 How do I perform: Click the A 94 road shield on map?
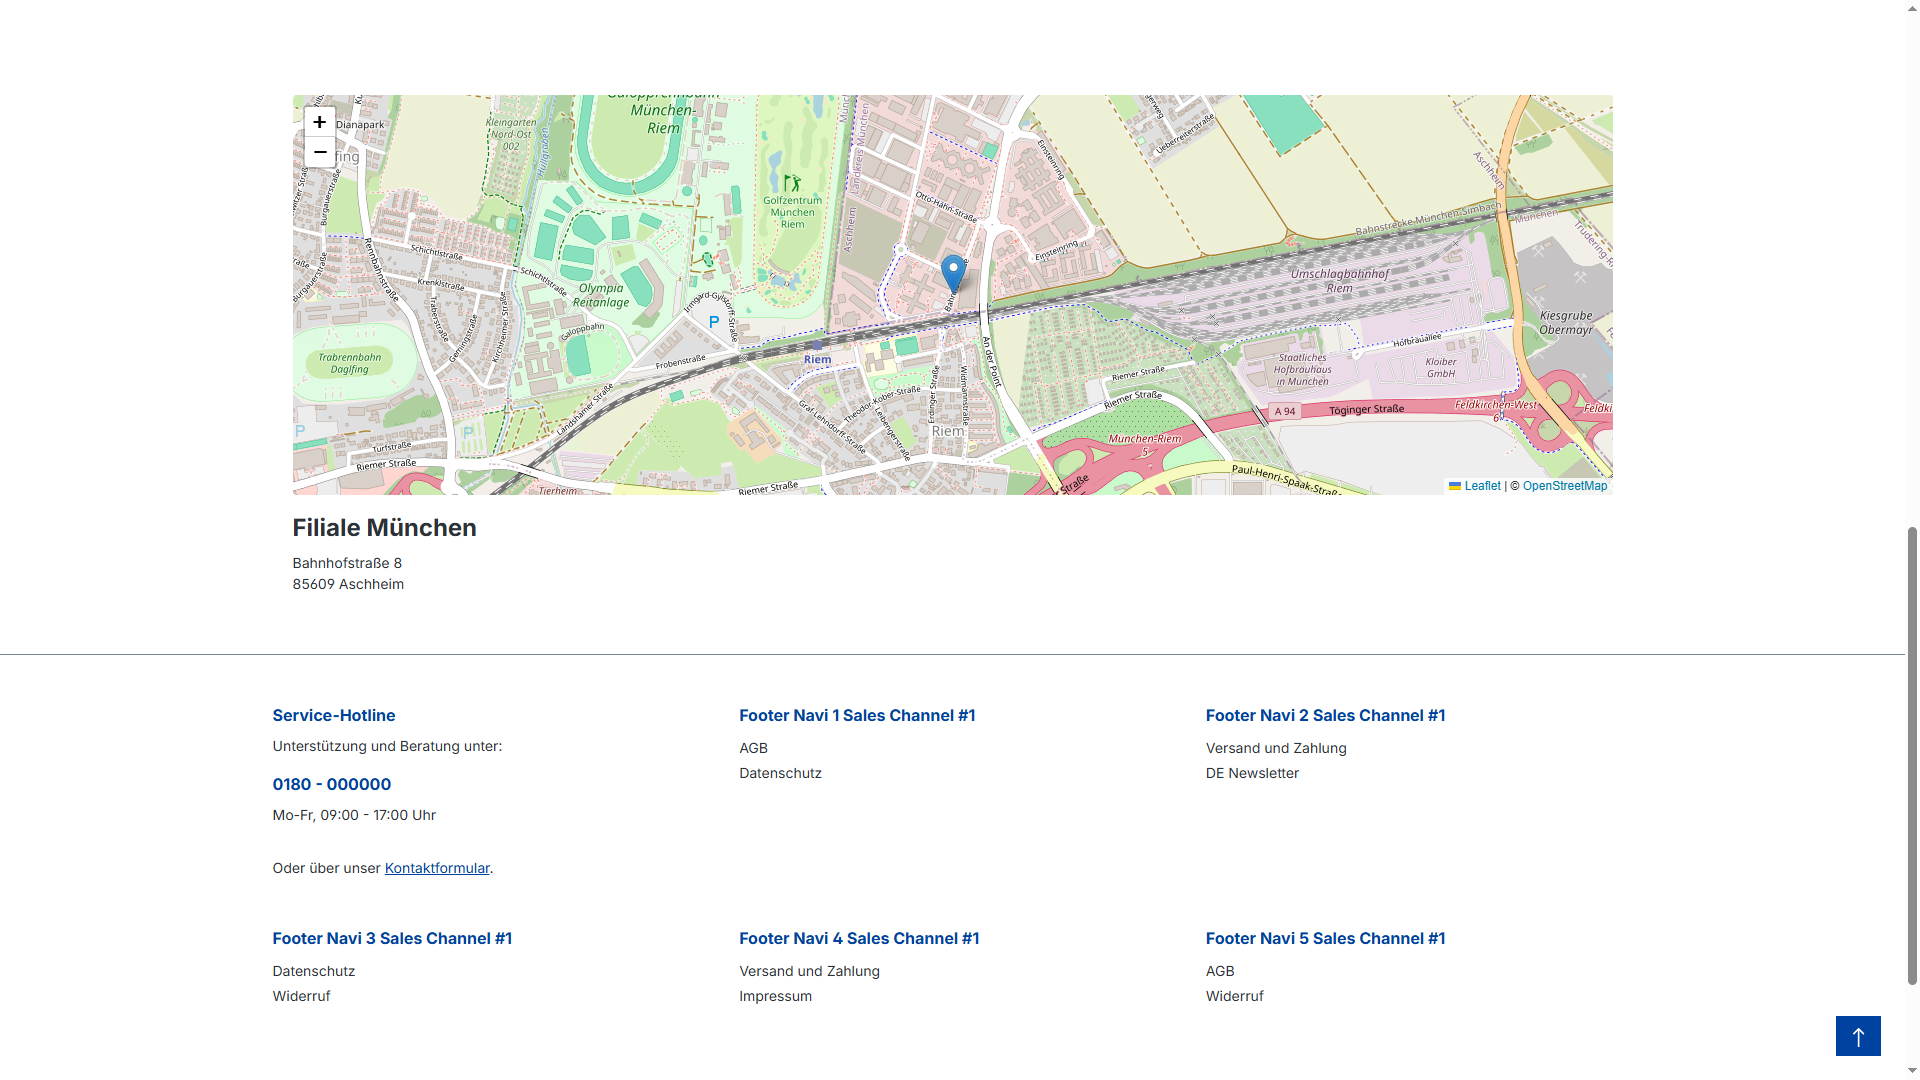pos(1285,411)
